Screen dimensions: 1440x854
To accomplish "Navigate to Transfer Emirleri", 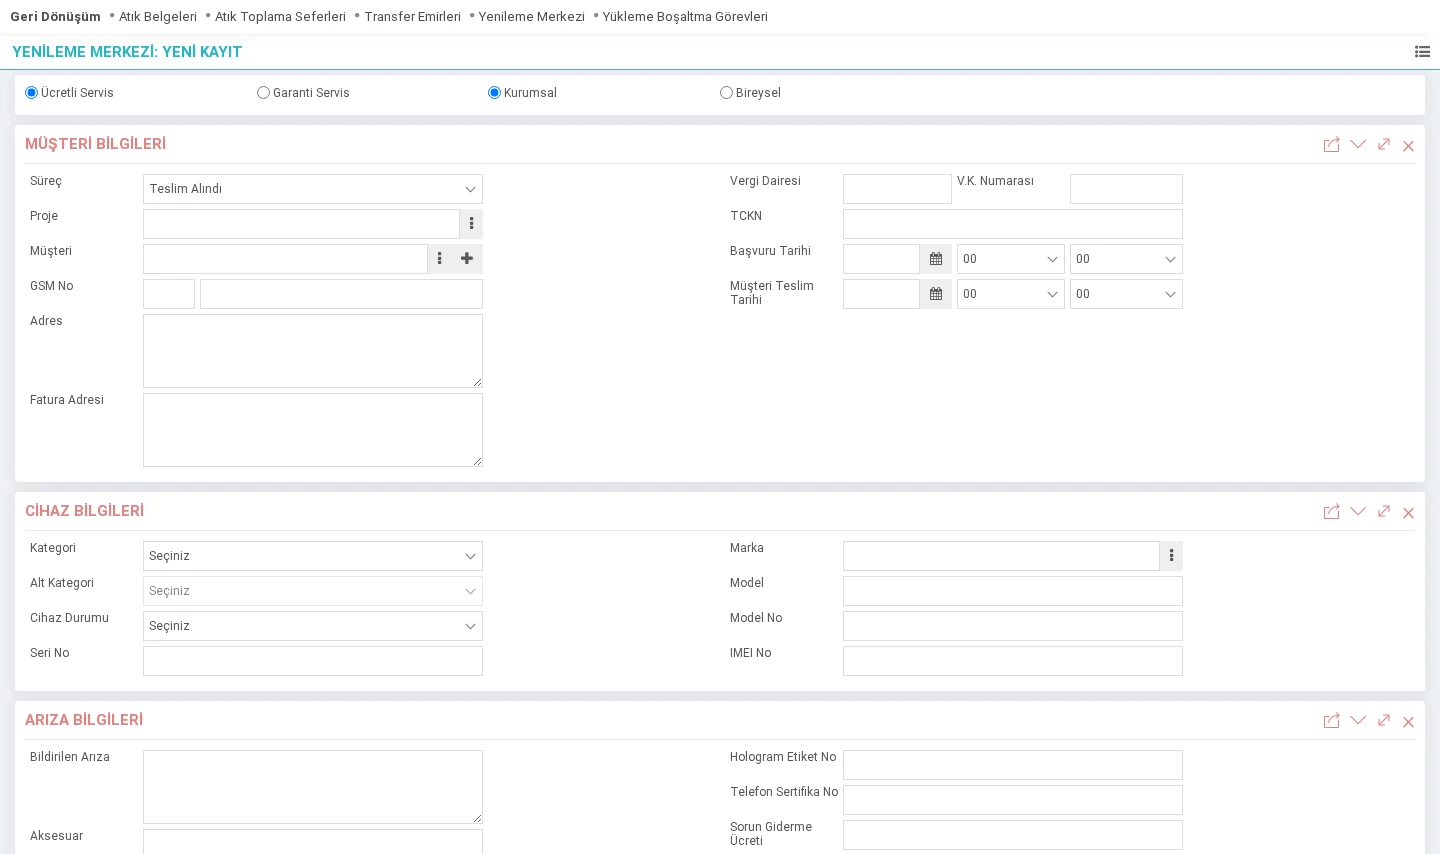I will click(412, 17).
